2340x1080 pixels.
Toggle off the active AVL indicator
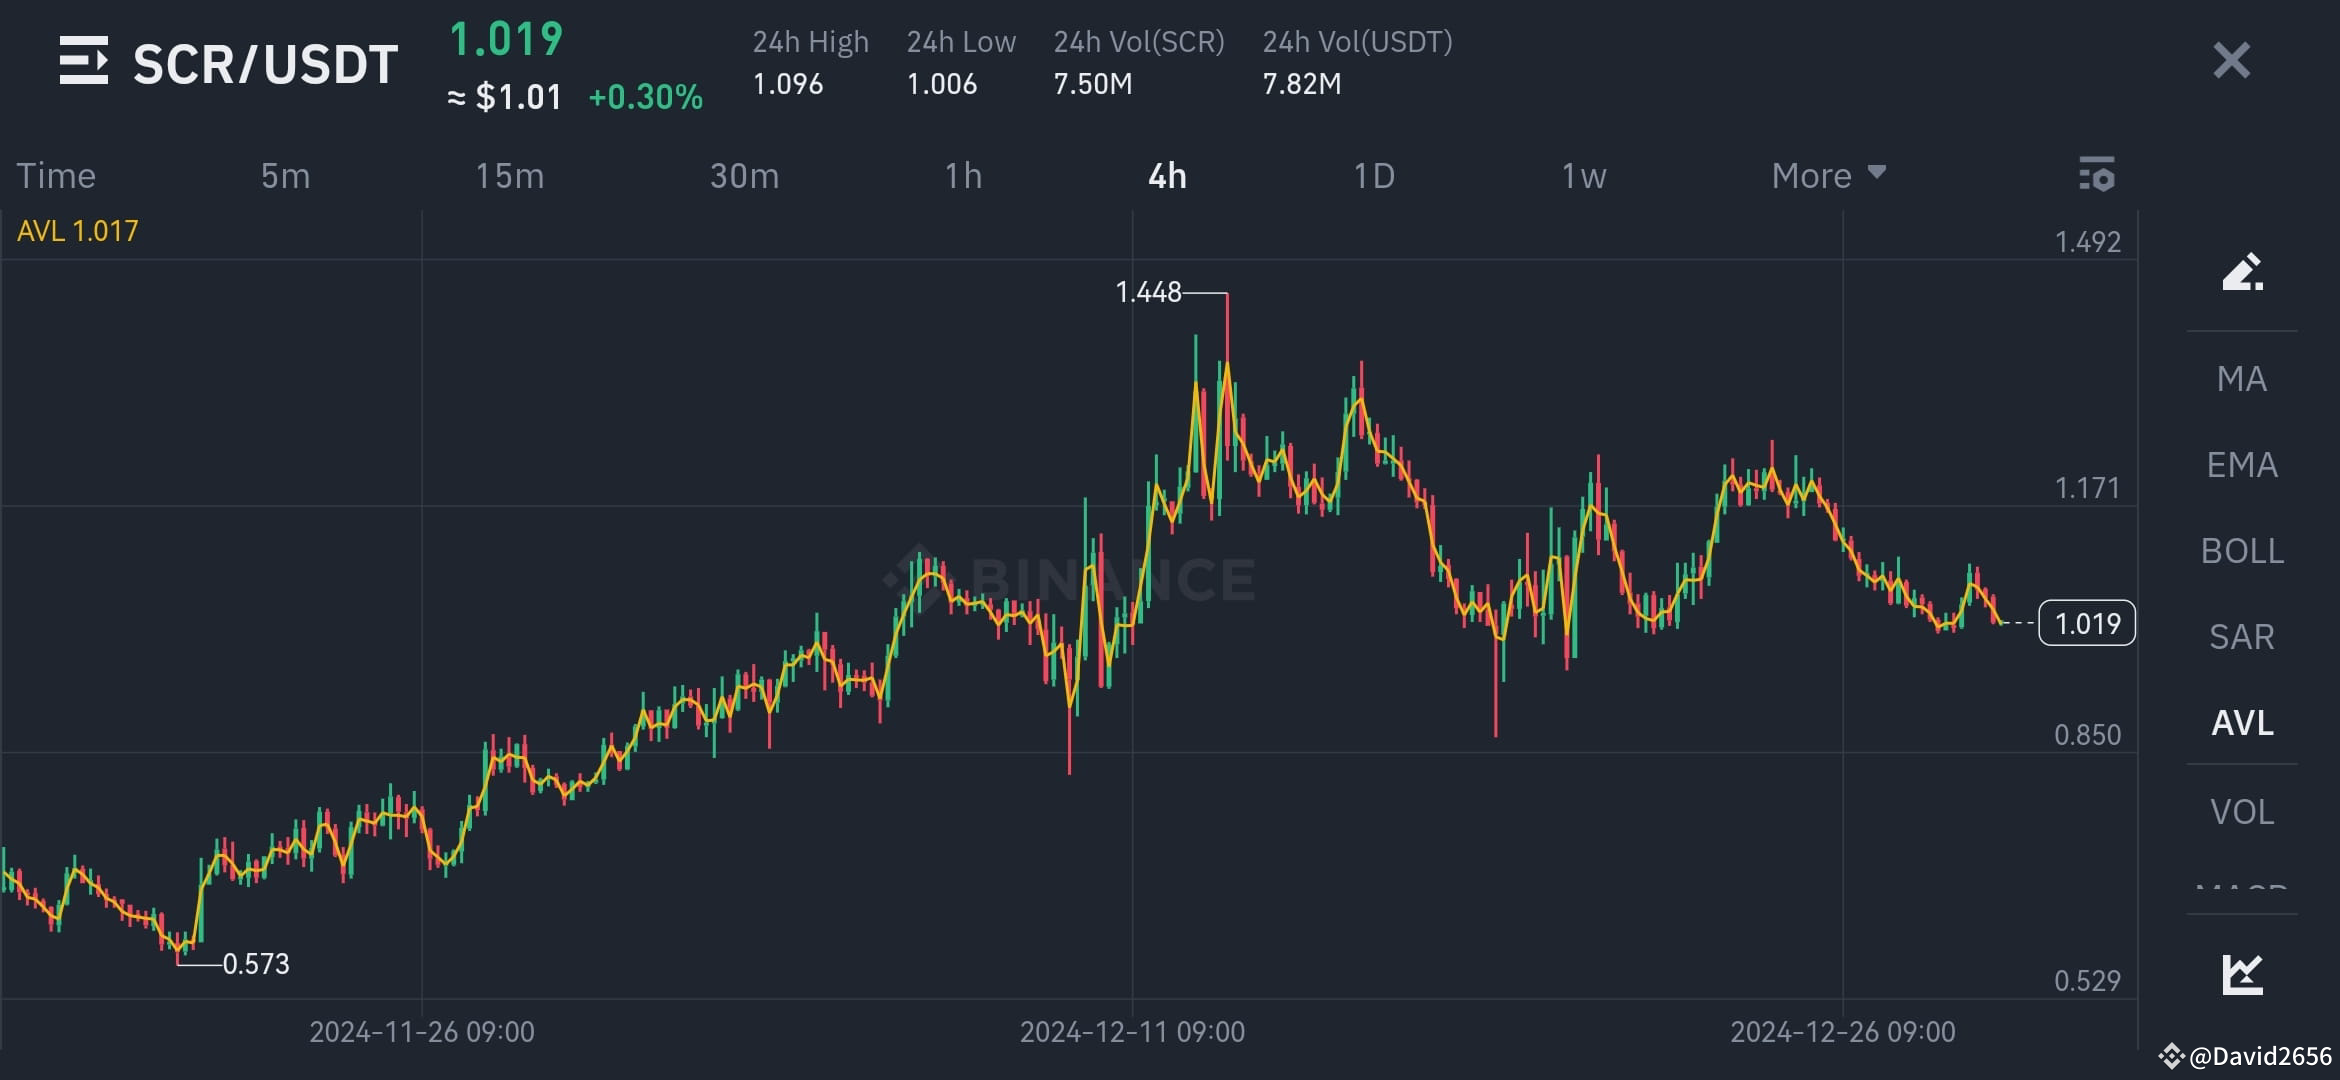[x=2241, y=723]
